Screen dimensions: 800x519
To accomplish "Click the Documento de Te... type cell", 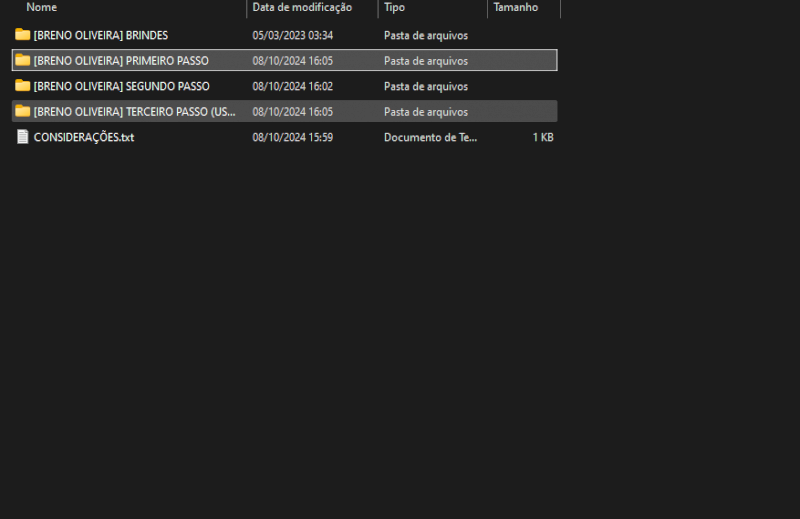I will coord(431,137).
